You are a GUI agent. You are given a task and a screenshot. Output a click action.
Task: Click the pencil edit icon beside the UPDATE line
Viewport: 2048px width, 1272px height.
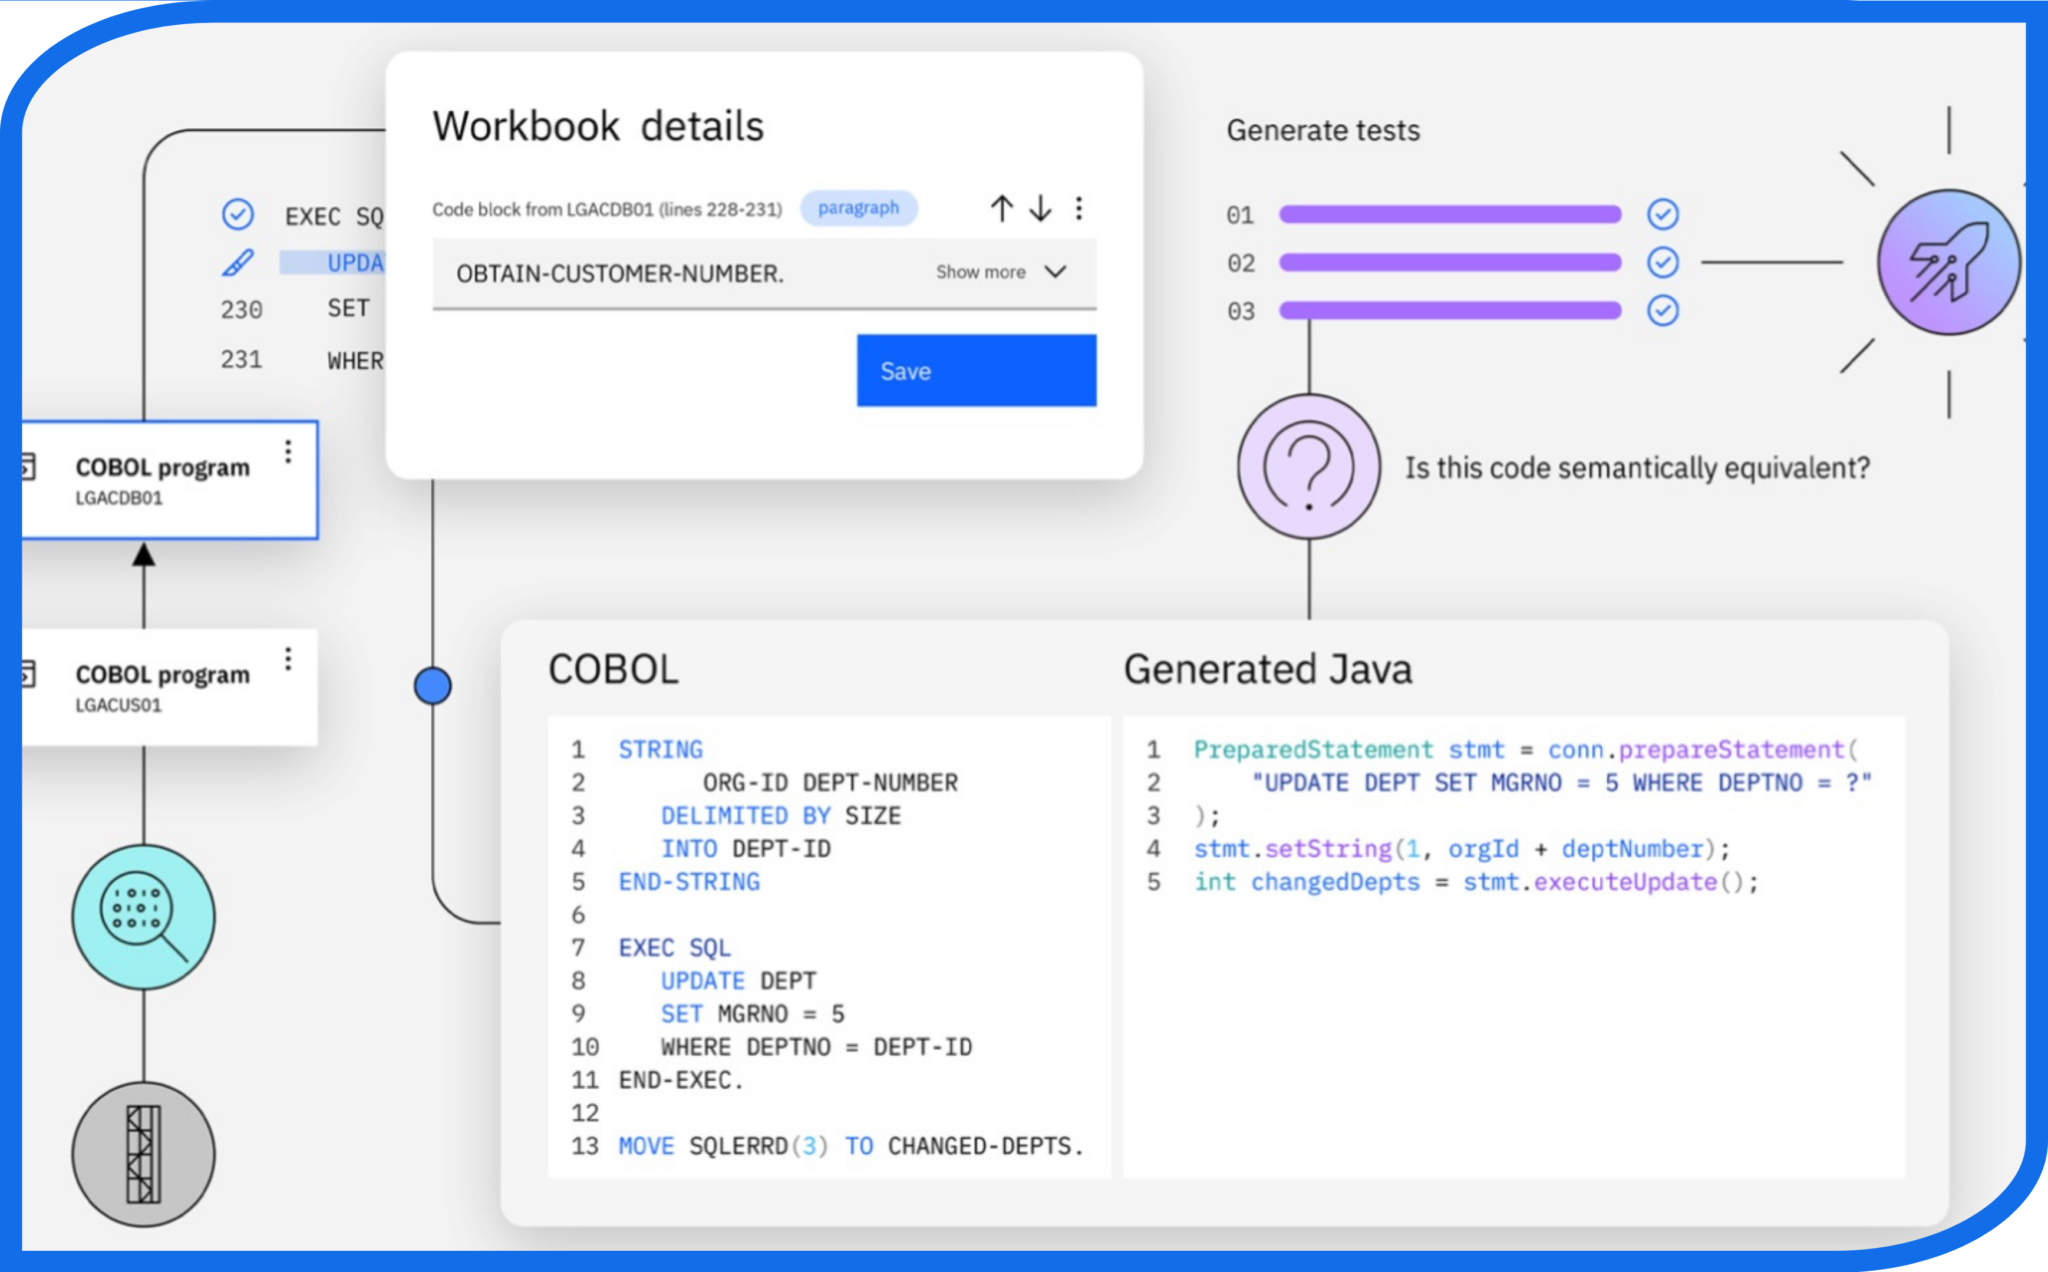pos(237,260)
